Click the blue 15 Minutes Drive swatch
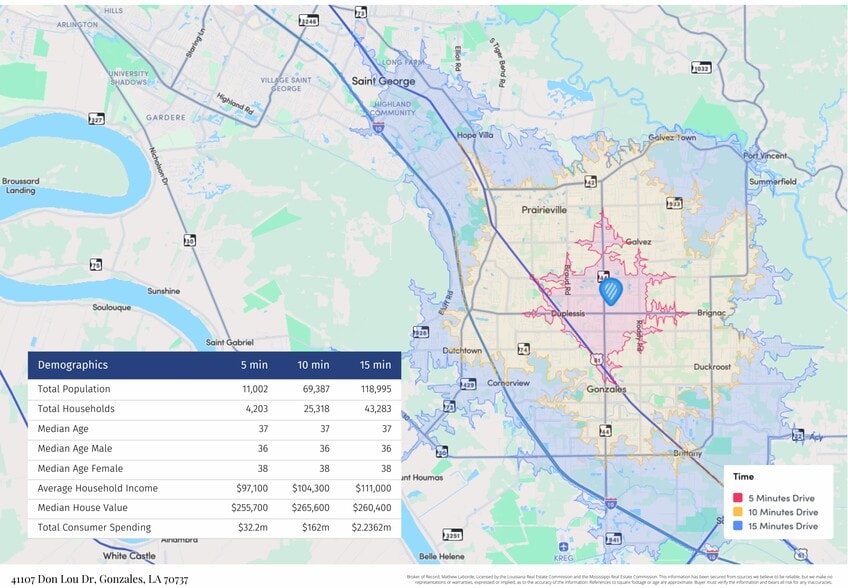Viewport: 848px width, 588px height. click(x=738, y=526)
